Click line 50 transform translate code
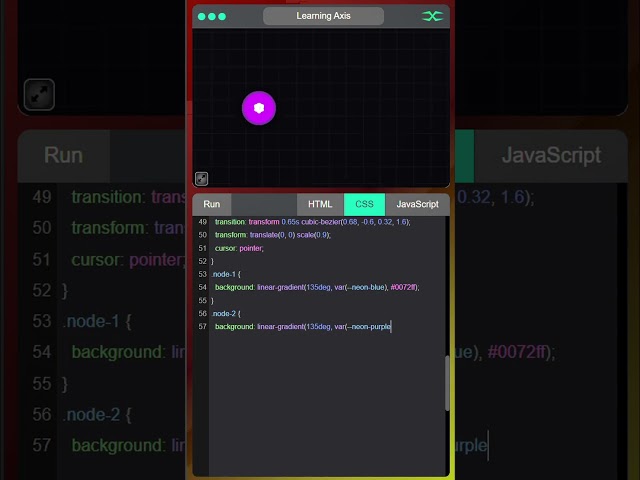 [273, 235]
